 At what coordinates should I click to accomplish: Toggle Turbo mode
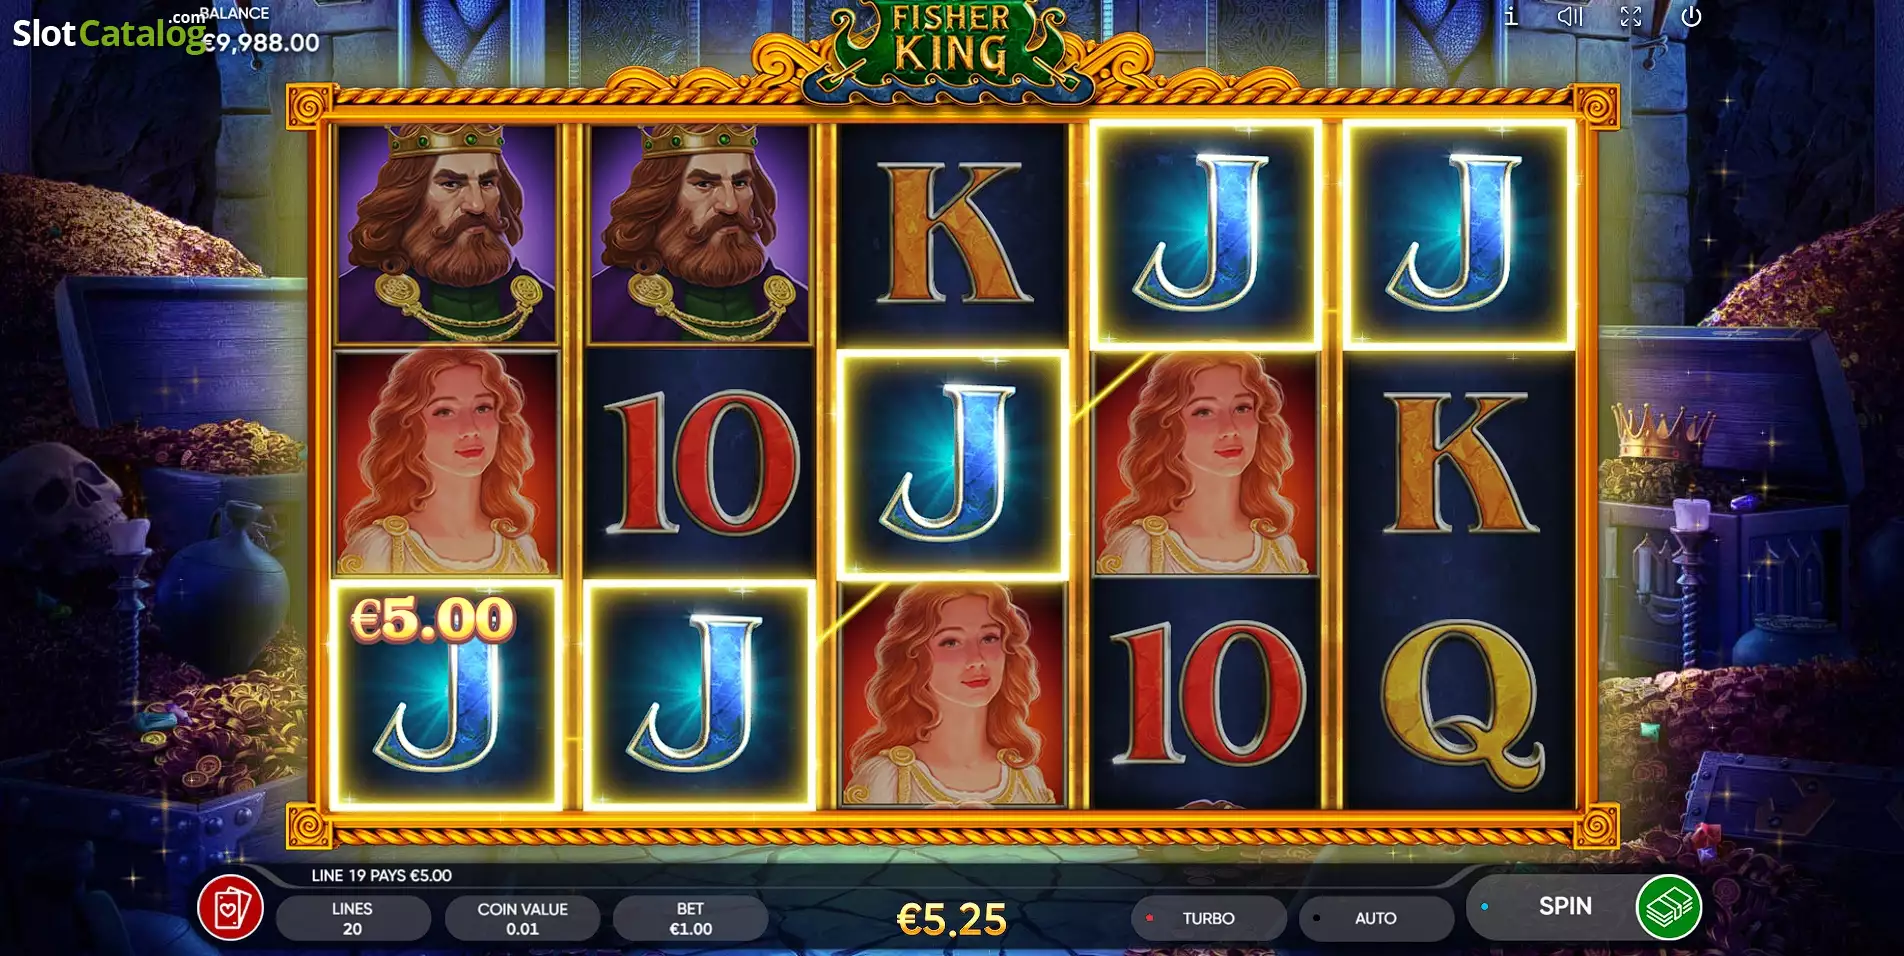click(x=1208, y=918)
